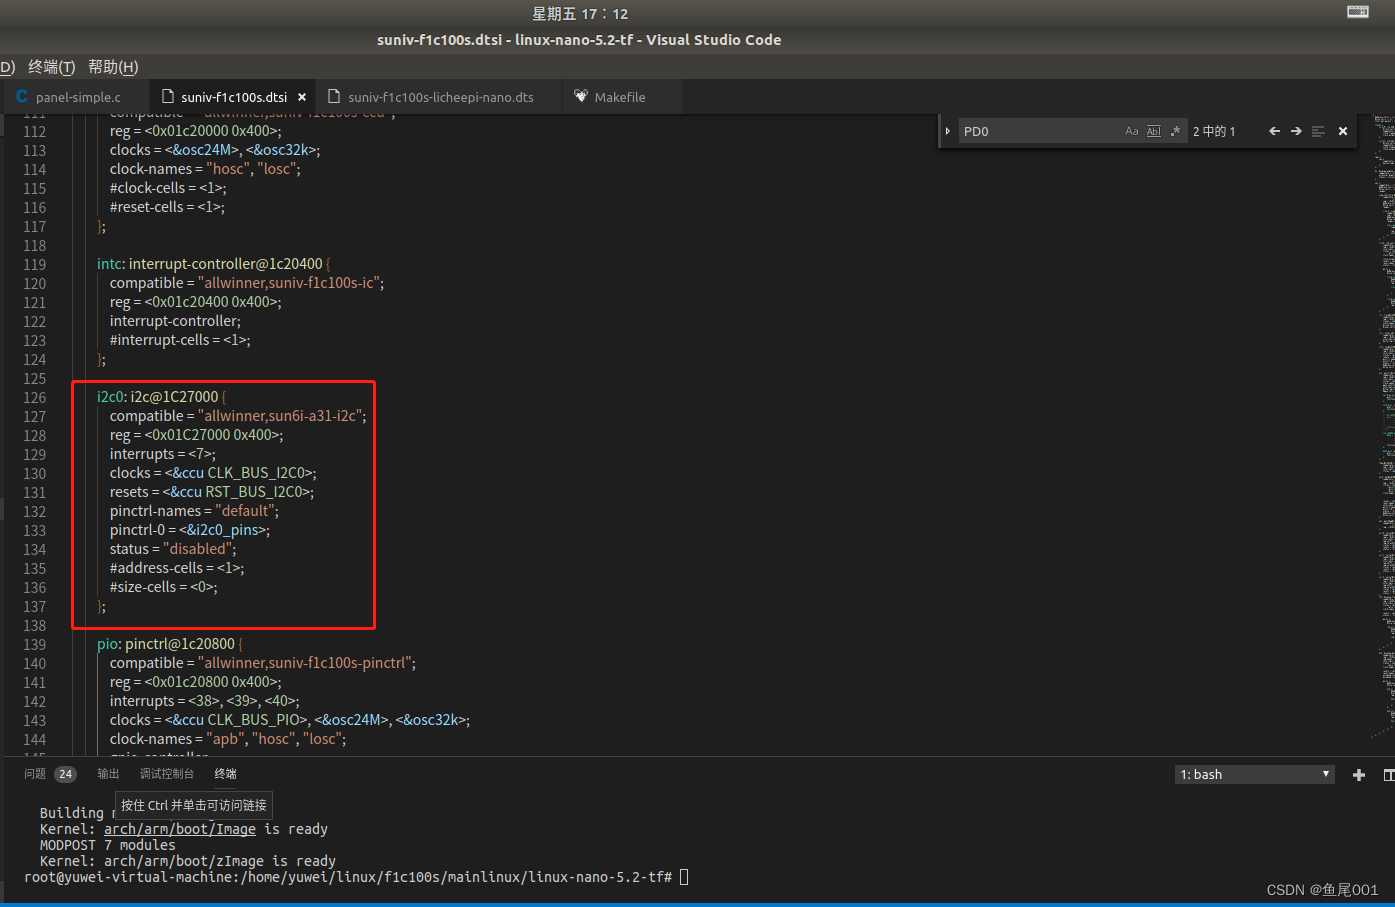Click the line status = "disabled";
This screenshot has width=1395, height=907.
click(173, 549)
